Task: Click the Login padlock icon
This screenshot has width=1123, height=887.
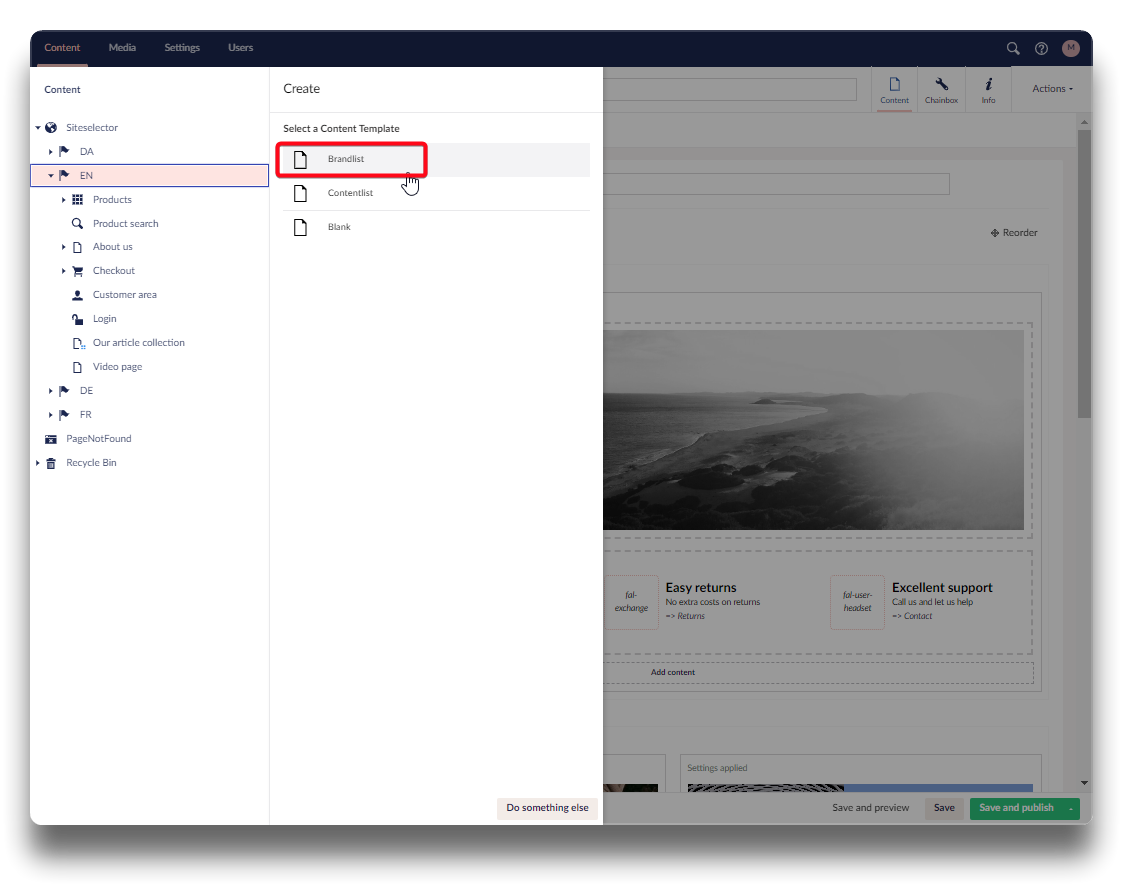Action: (78, 319)
